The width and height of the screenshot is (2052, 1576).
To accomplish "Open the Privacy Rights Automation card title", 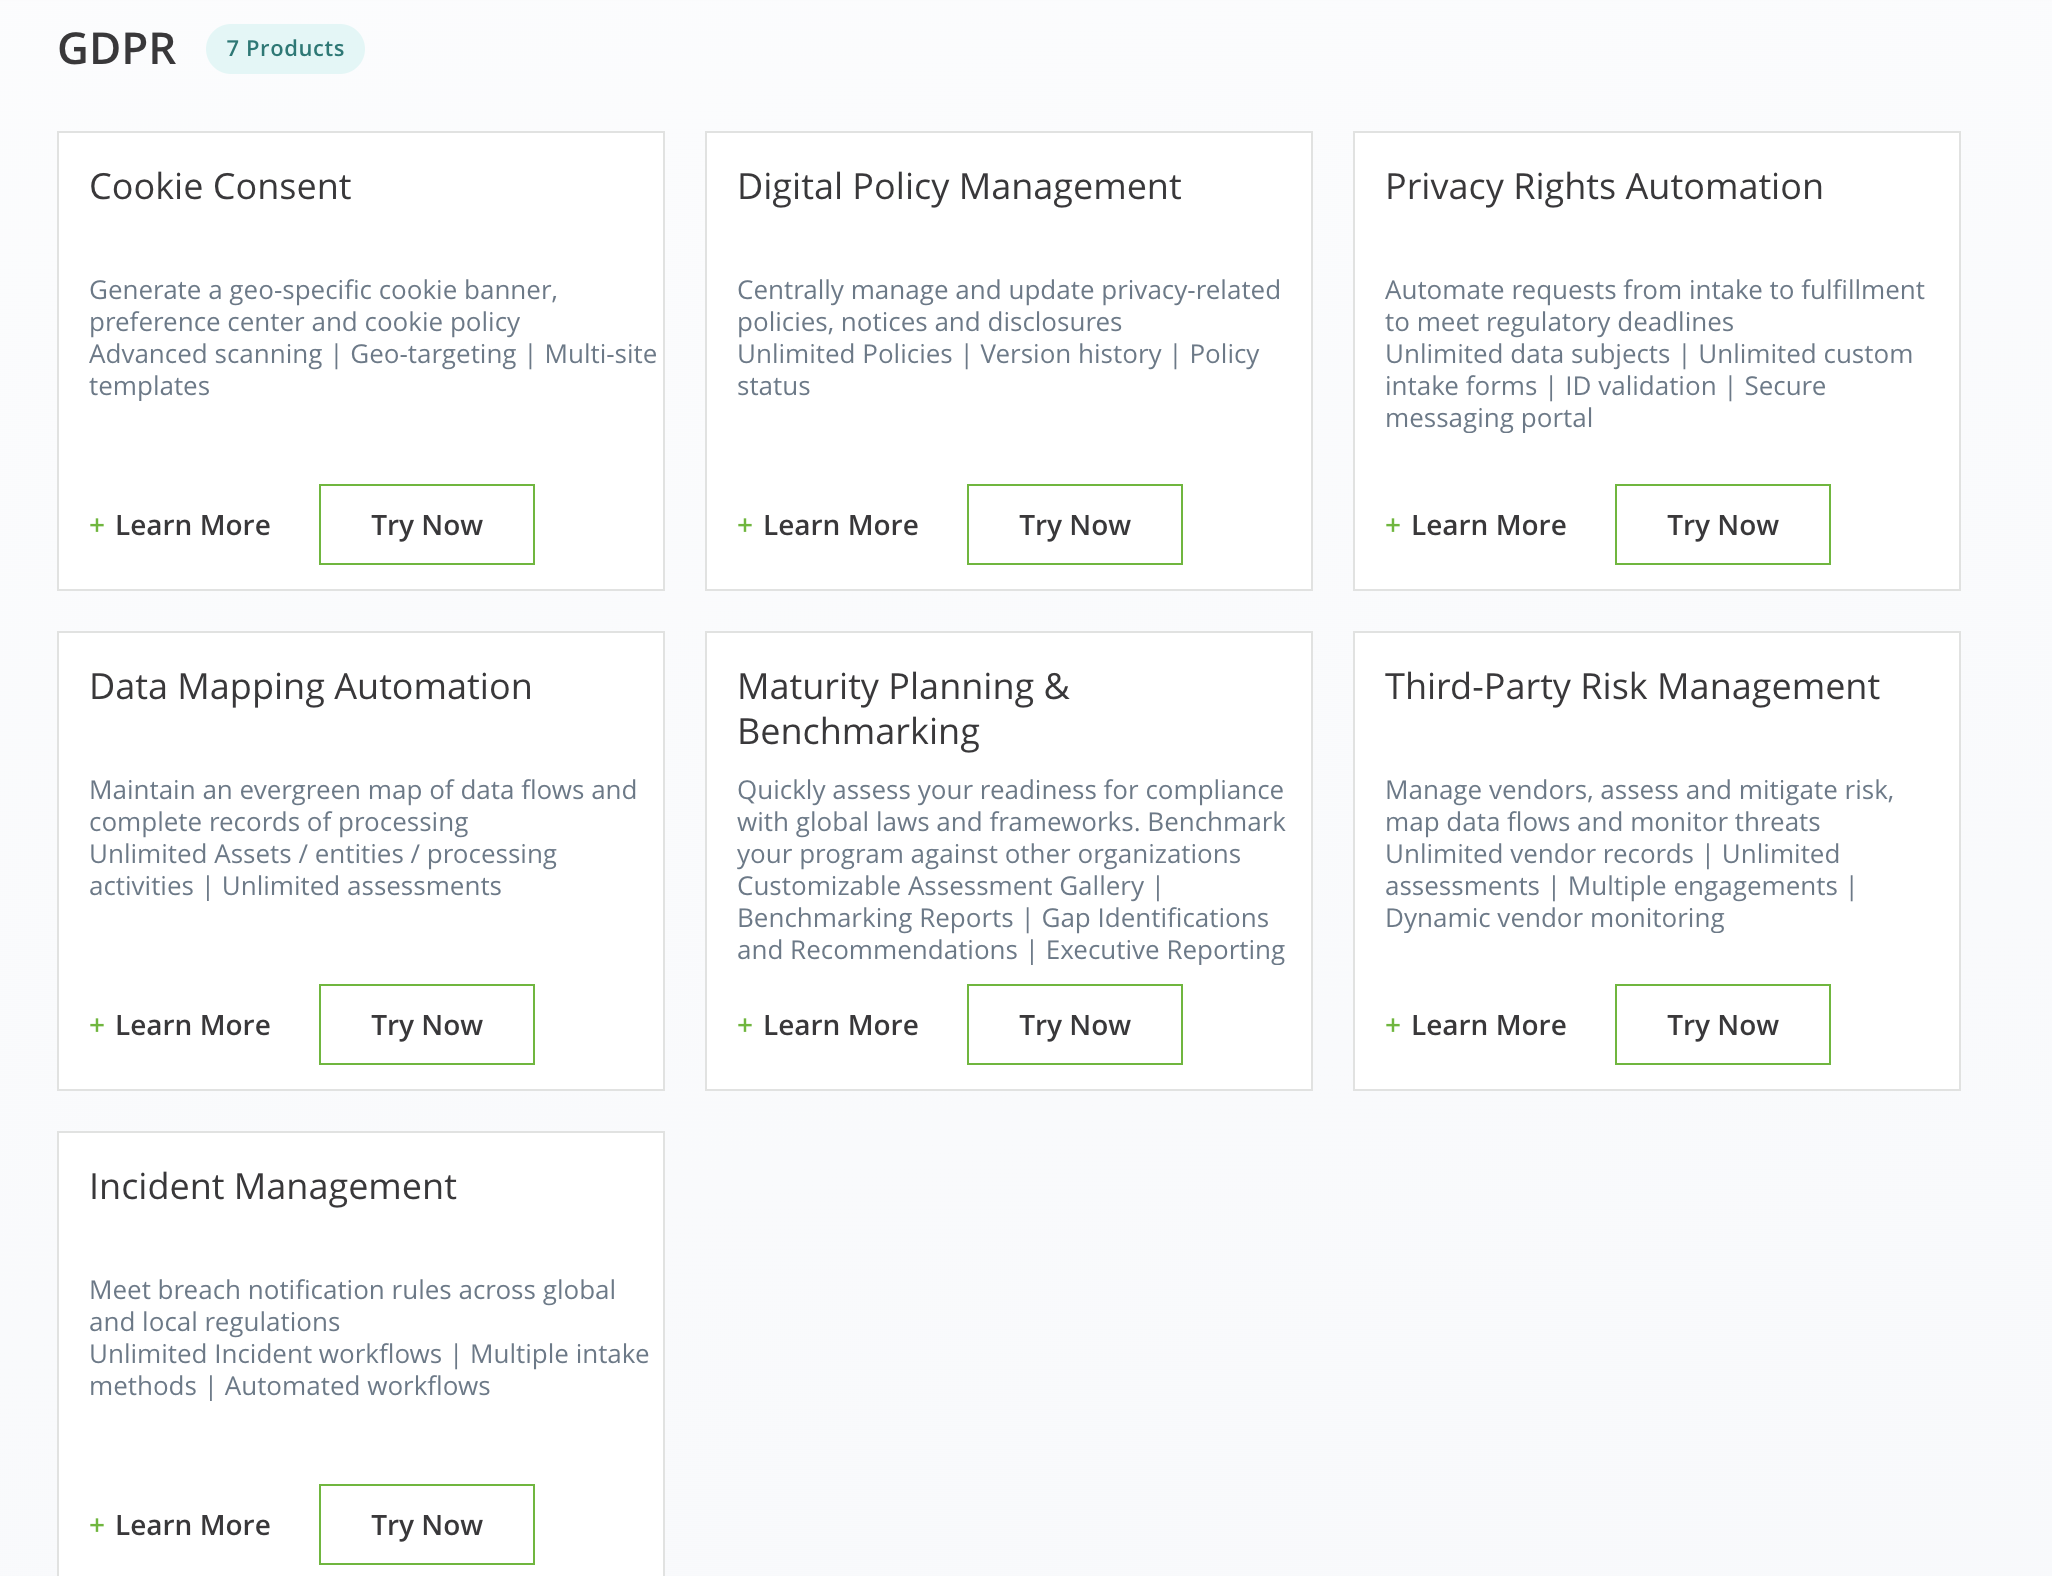I will pos(1603,187).
